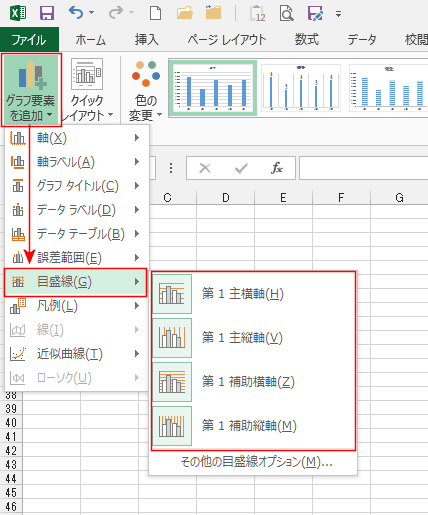
Task: Open the グラフ要素を追加 dropdown
Action: pos(31,90)
